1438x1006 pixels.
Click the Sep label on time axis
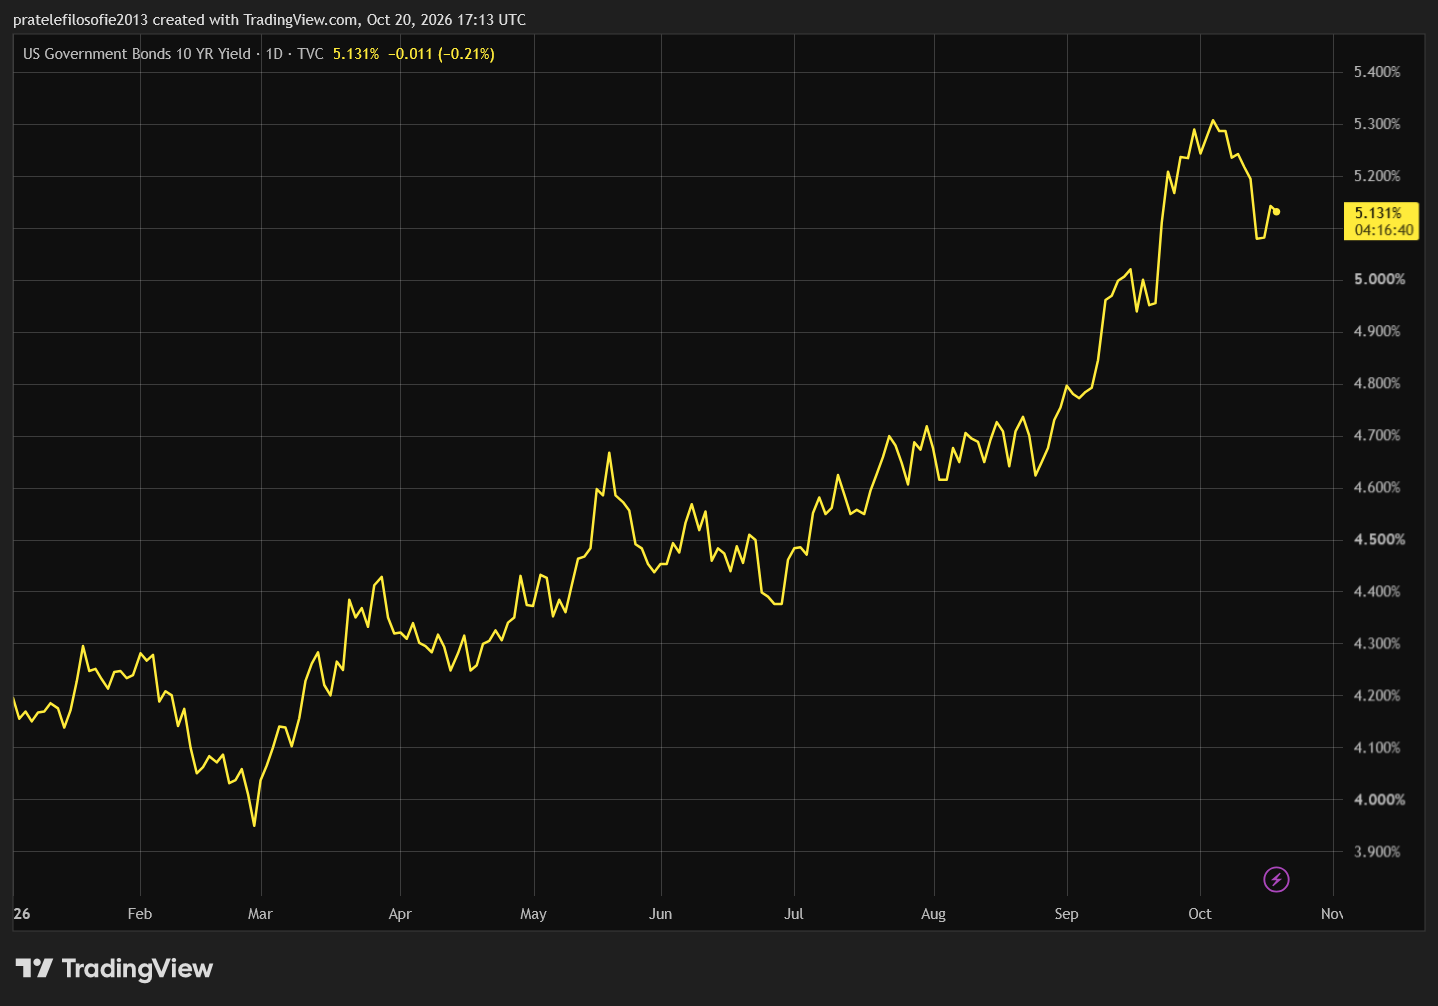tap(1066, 913)
